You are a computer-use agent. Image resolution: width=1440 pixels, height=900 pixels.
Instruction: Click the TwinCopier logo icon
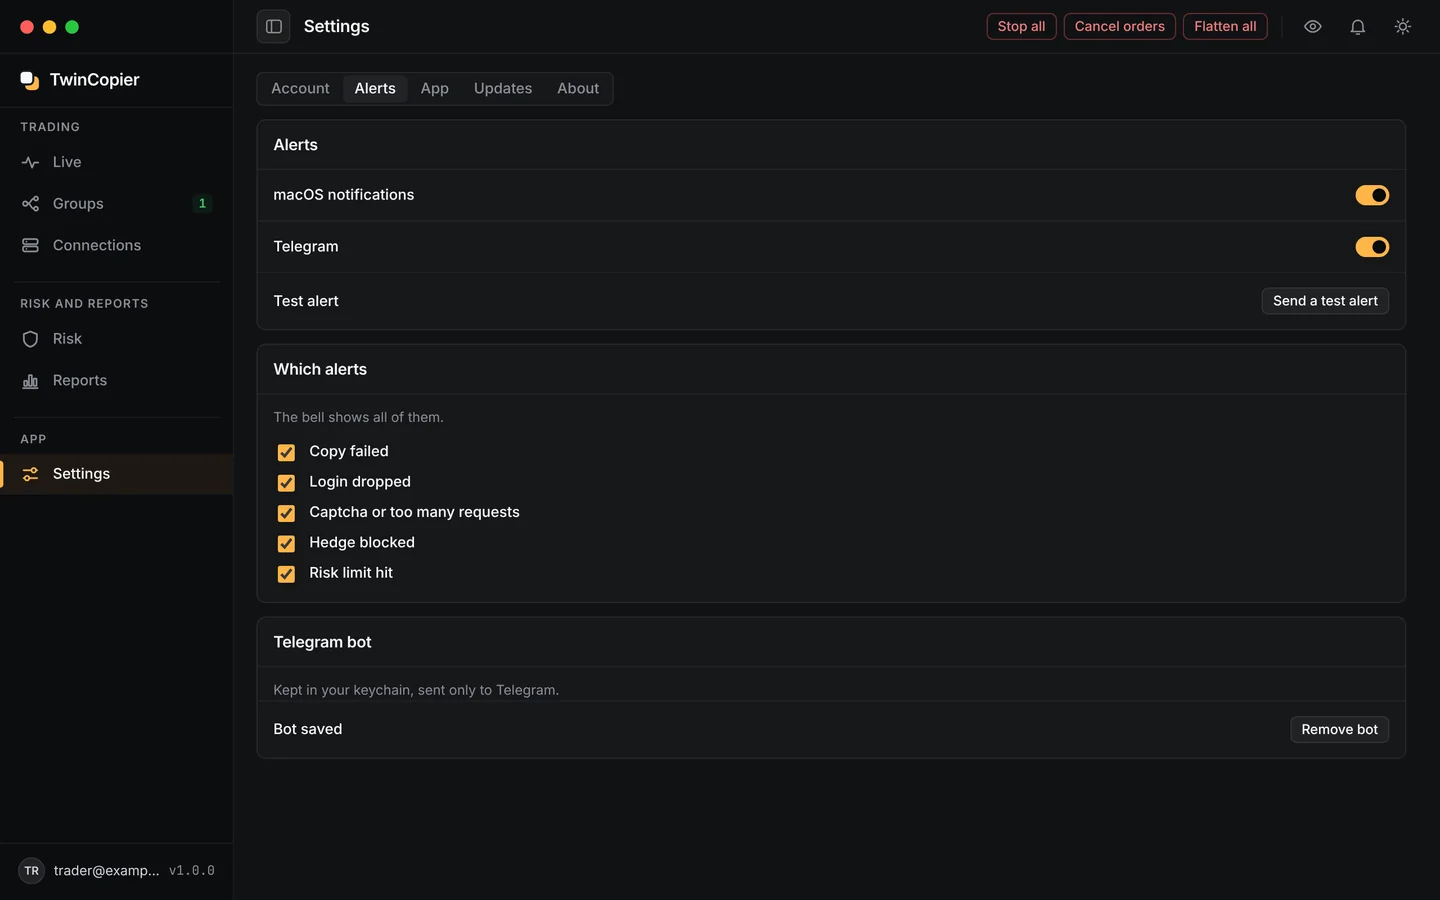click(30, 80)
